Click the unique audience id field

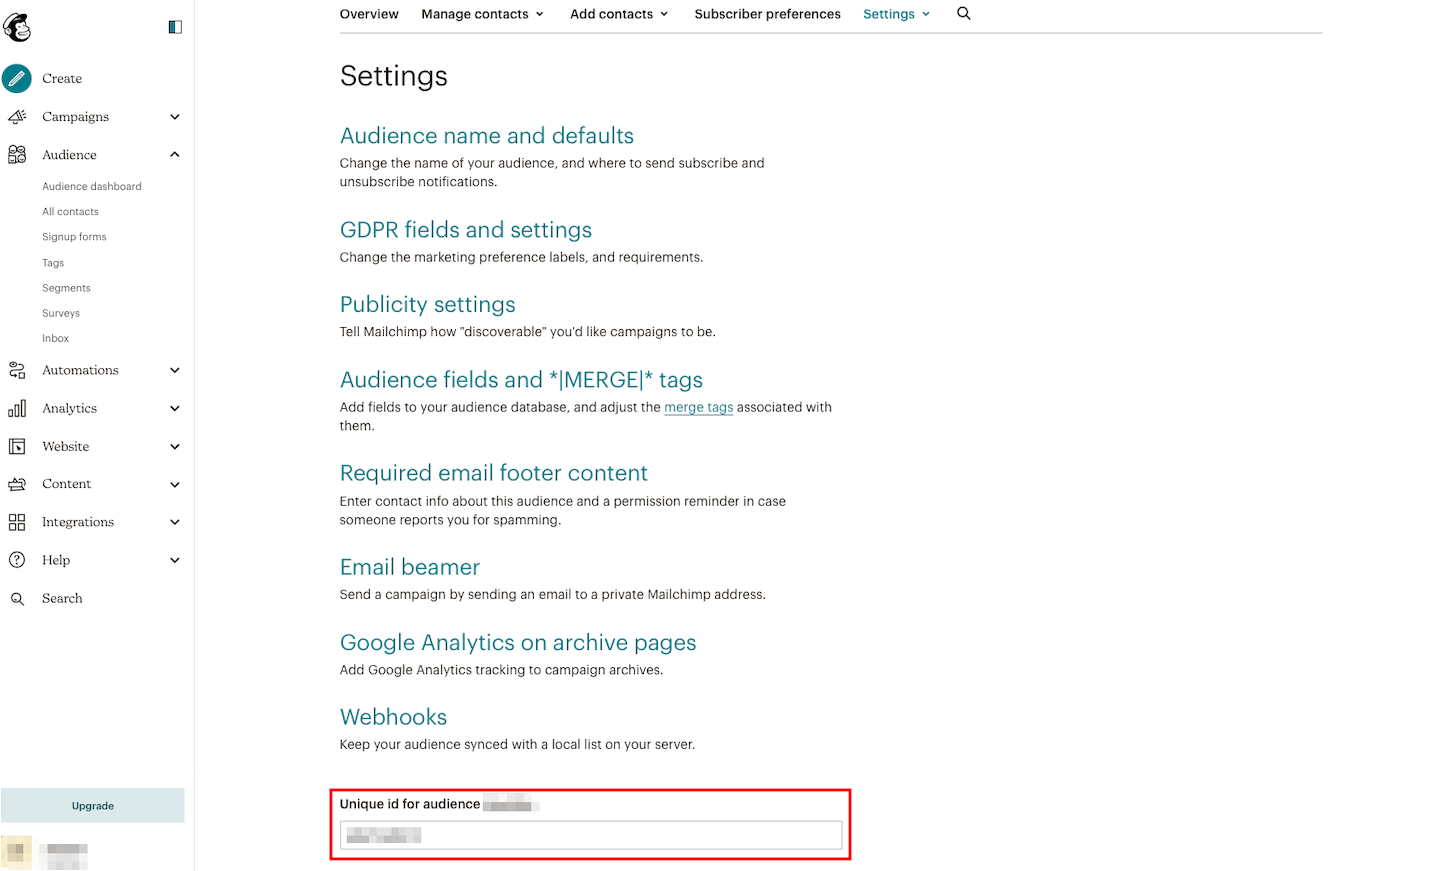pos(590,835)
